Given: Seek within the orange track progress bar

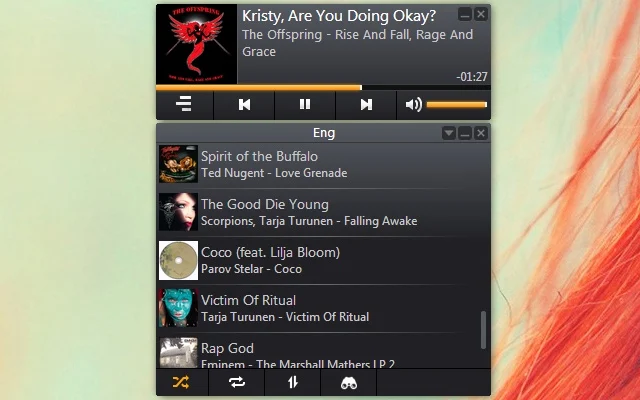Looking at the screenshot, I should (x=323, y=87).
